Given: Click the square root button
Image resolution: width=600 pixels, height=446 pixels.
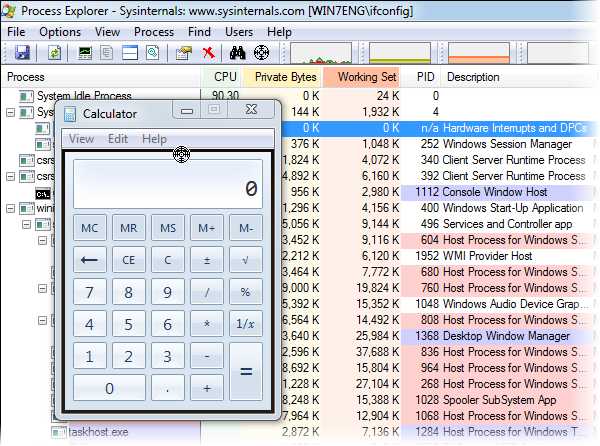Looking at the screenshot, I should (x=246, y=260).
